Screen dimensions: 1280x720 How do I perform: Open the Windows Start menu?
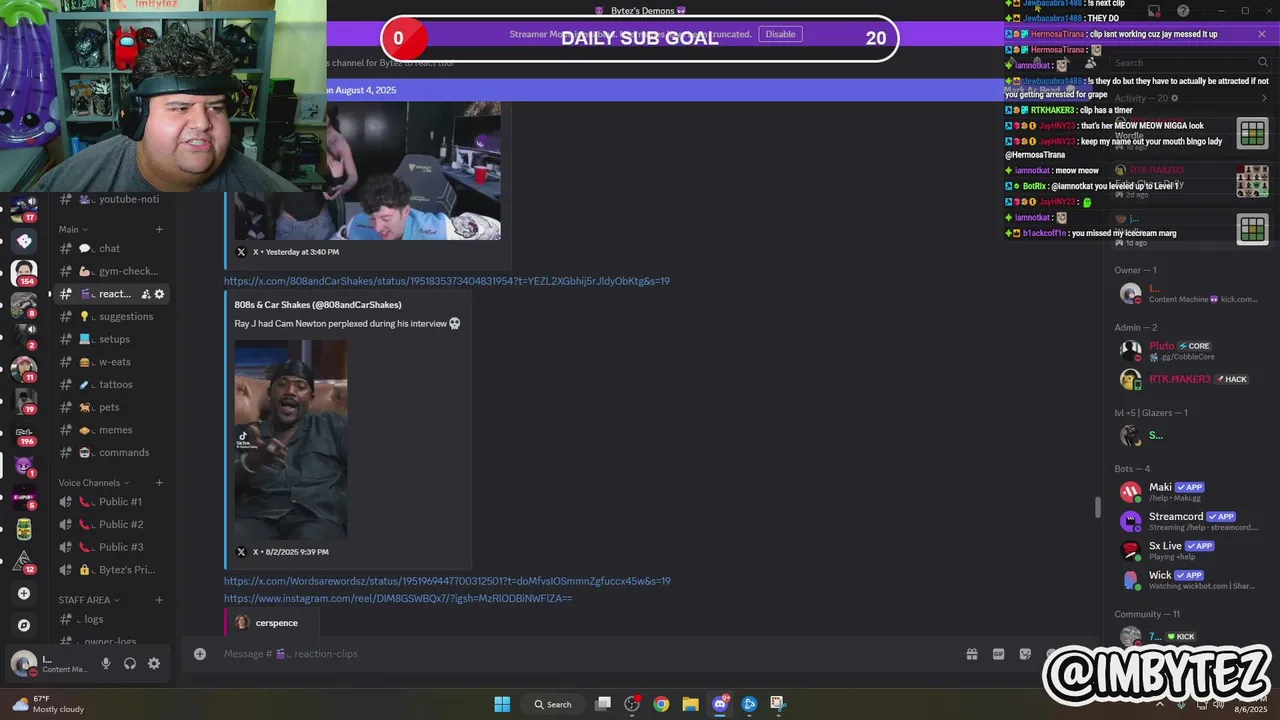502,704
